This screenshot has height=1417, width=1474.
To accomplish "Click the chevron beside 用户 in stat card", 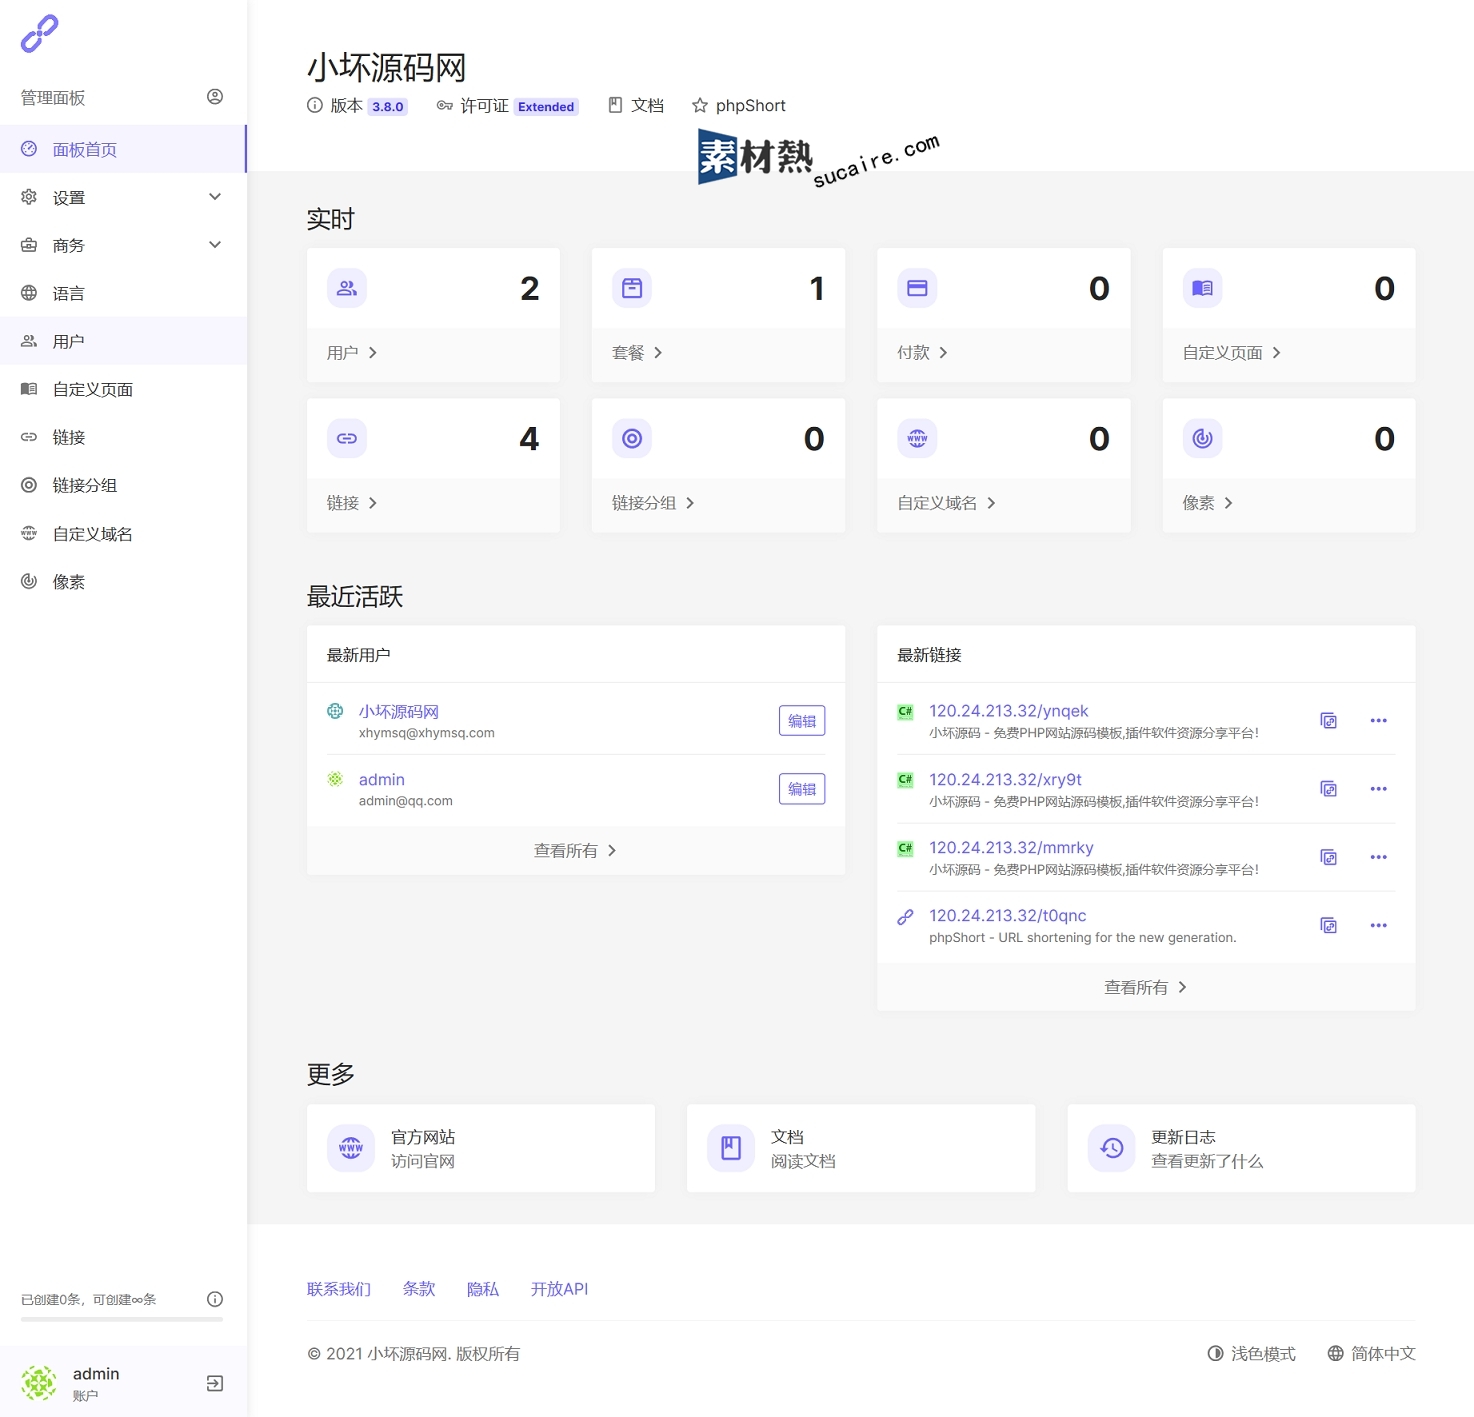I will tap(373, 353).
